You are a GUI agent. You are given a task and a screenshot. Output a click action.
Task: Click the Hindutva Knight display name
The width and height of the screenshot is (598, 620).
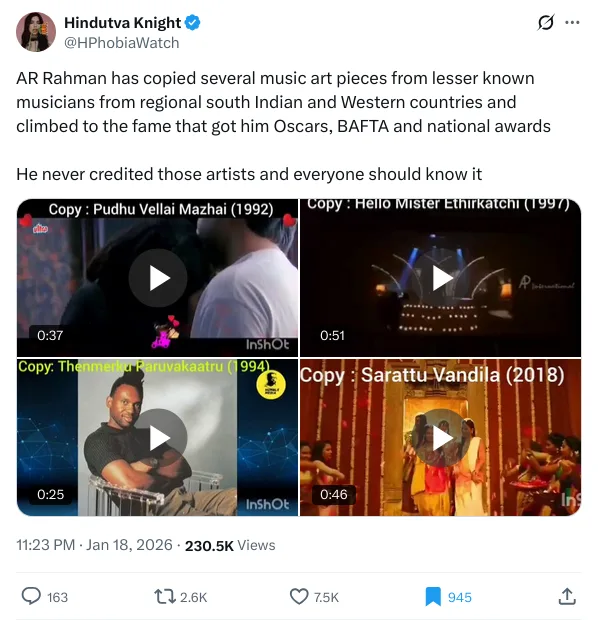(123, 23)
